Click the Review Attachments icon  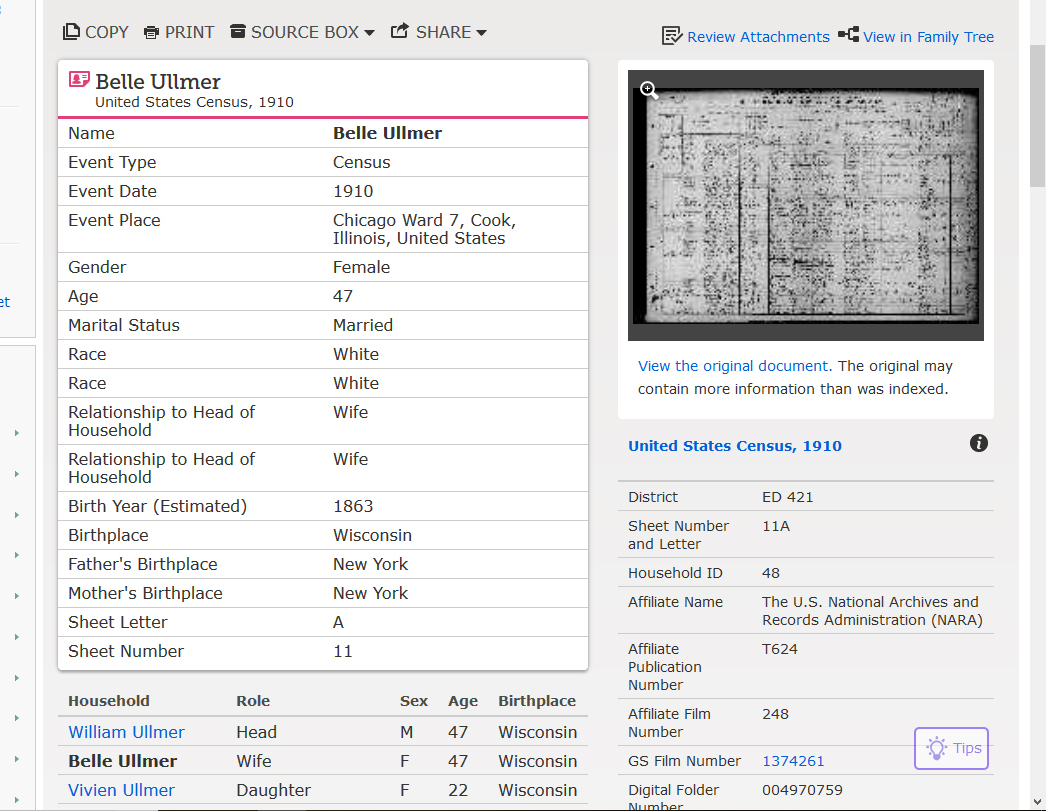[x=672, y=36]
